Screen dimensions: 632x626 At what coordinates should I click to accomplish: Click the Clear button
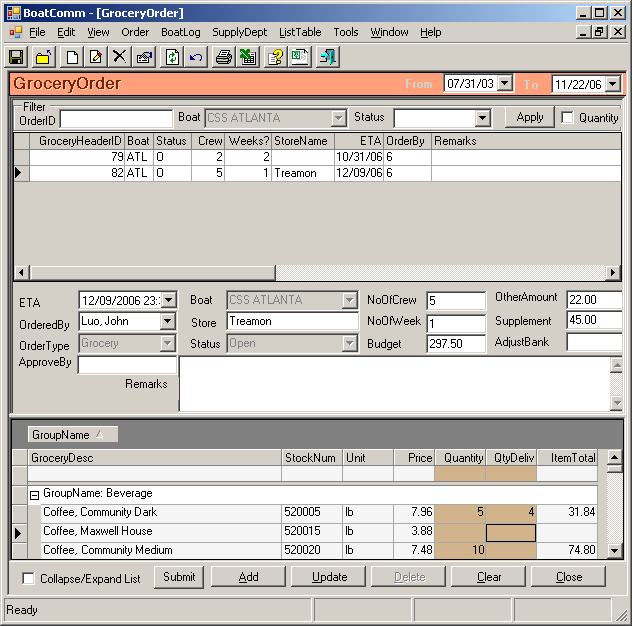(489, 577)
